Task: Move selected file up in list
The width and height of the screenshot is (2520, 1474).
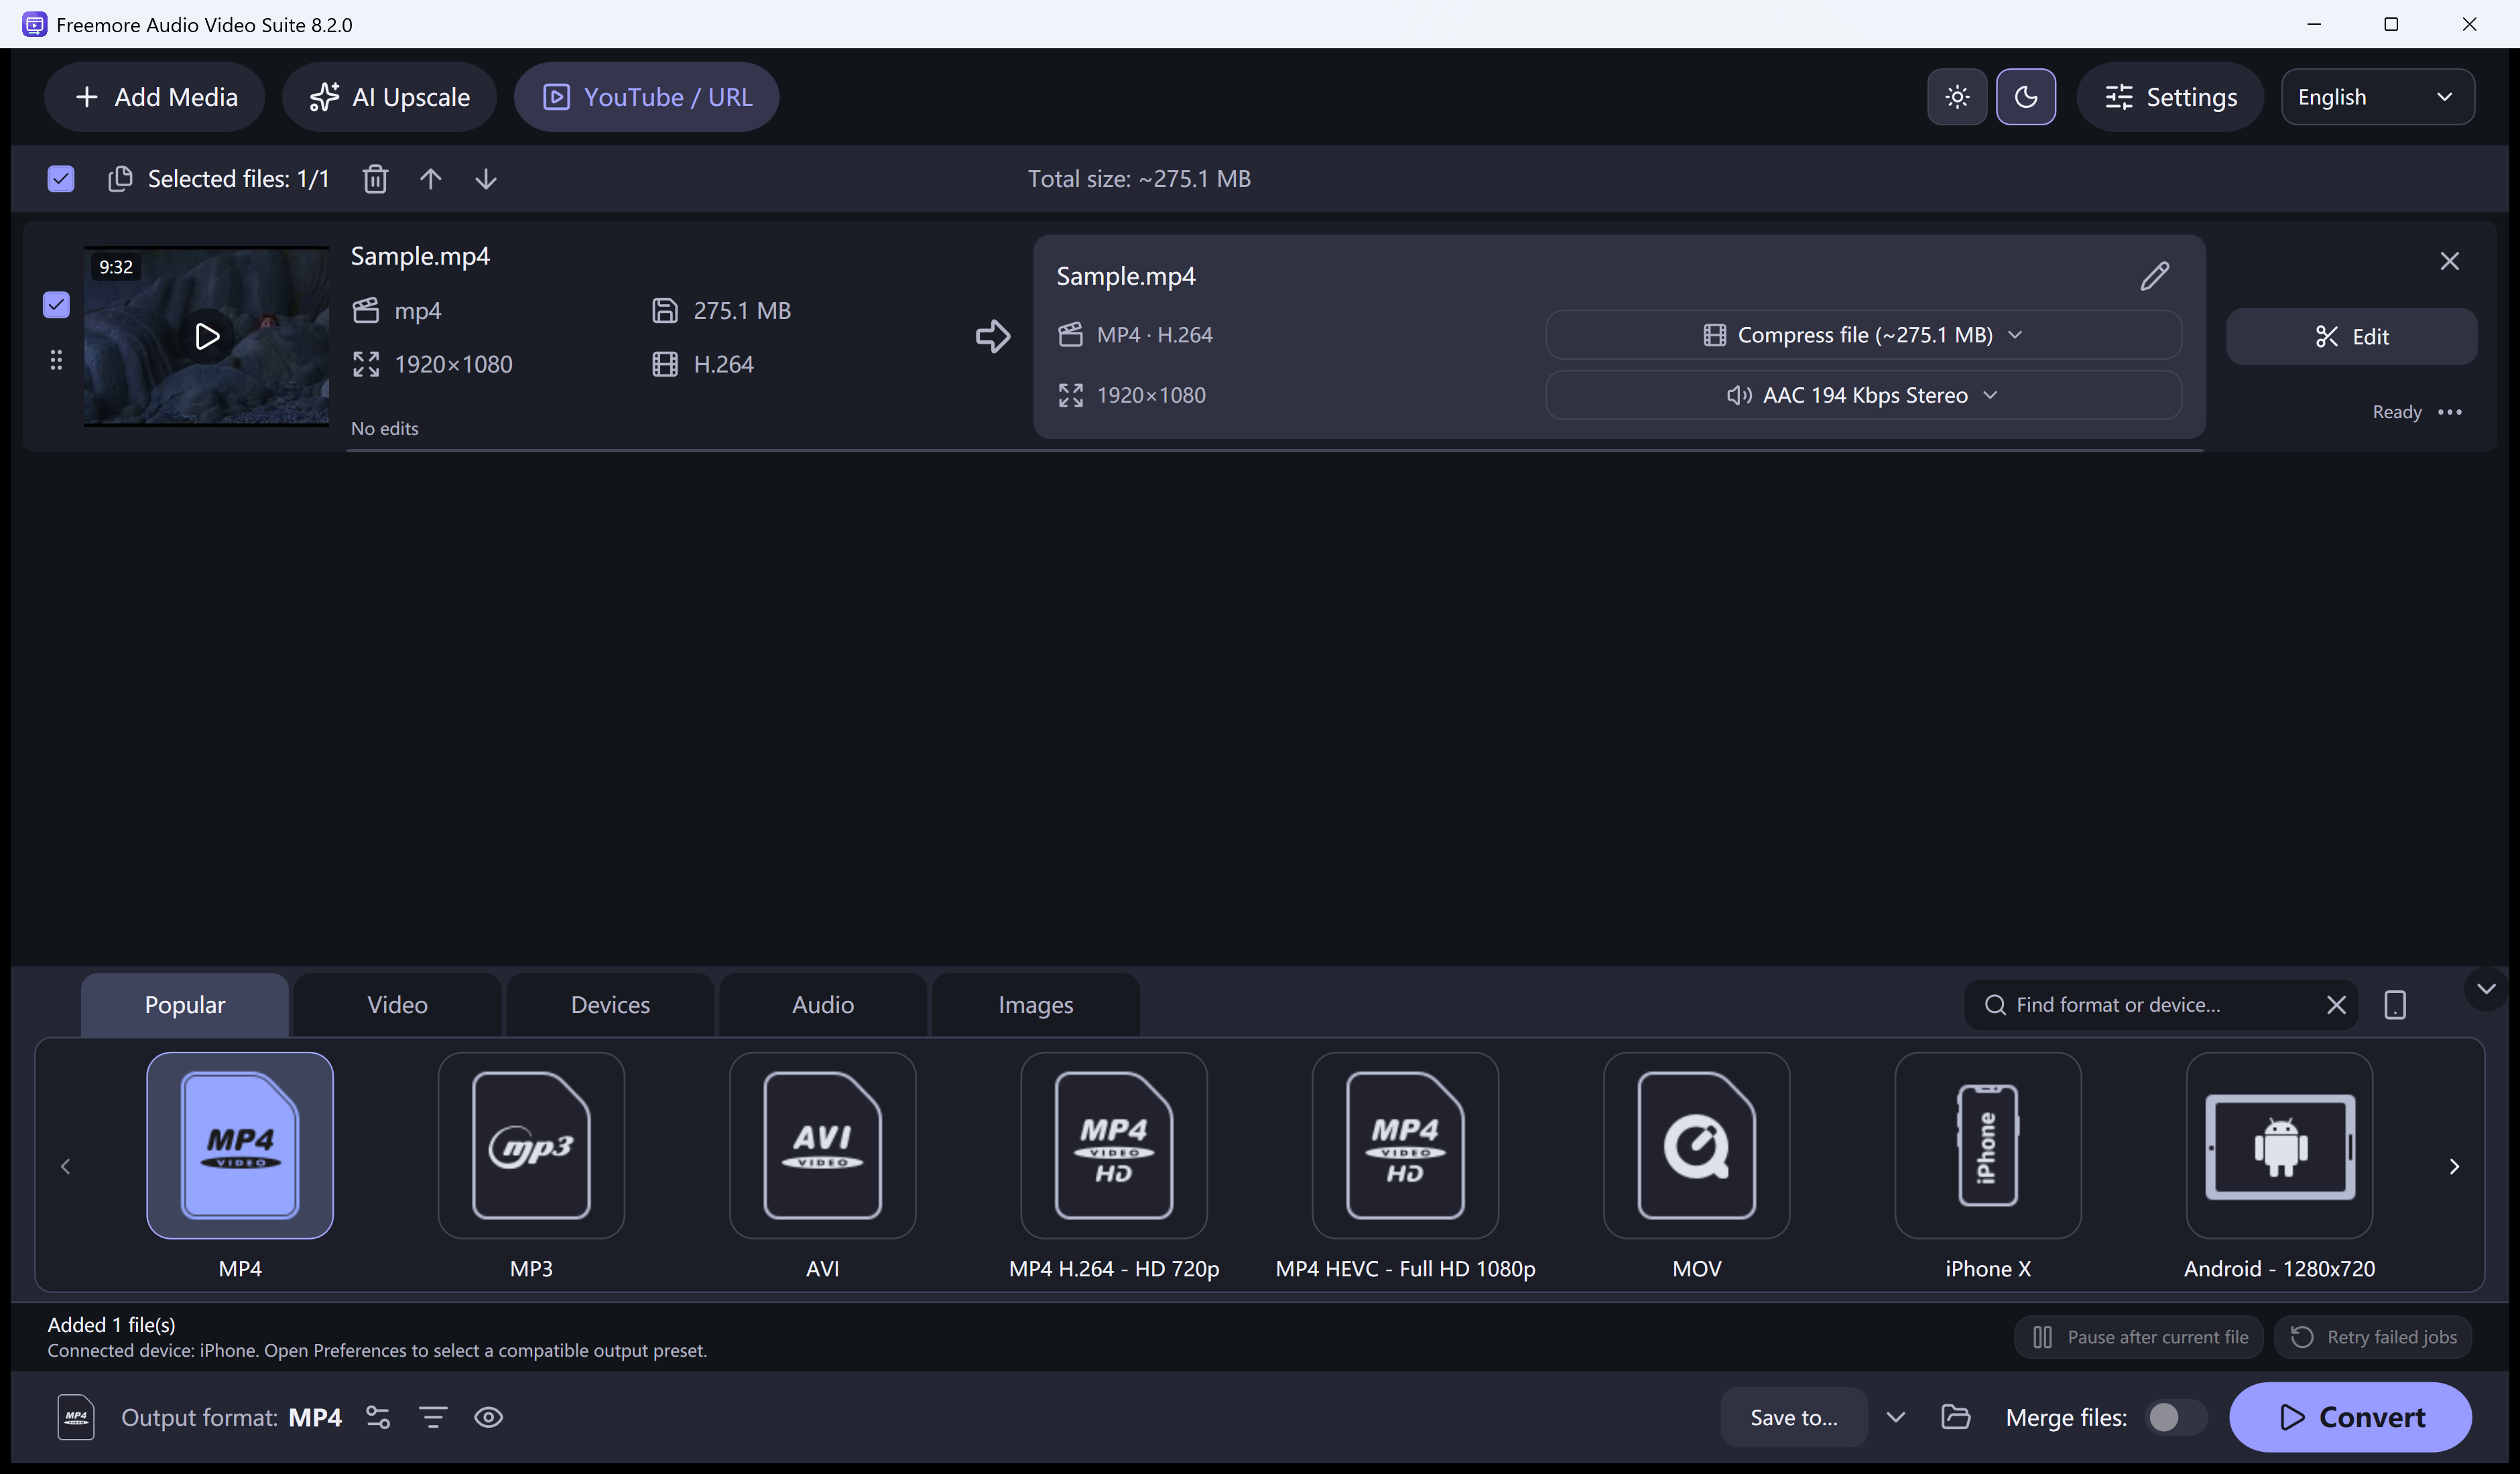Action: tap(430, 179)
